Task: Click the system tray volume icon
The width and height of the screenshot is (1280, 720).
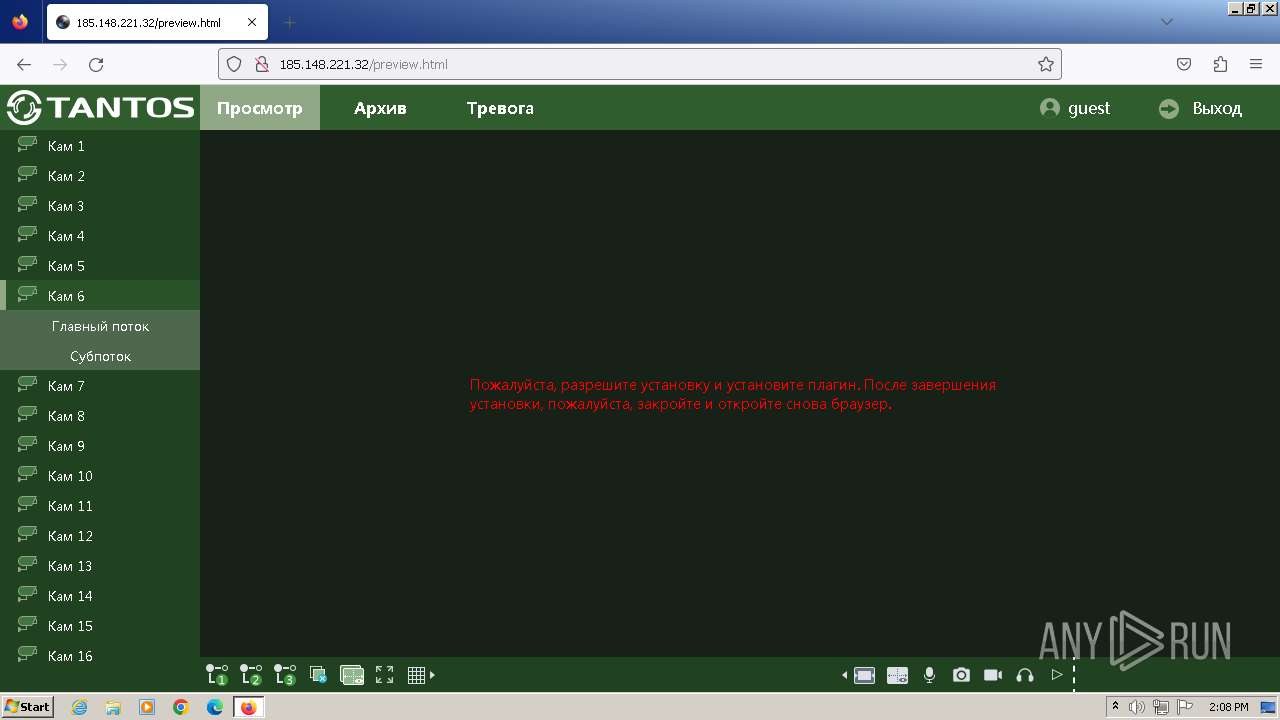Action: point(1137,707)
